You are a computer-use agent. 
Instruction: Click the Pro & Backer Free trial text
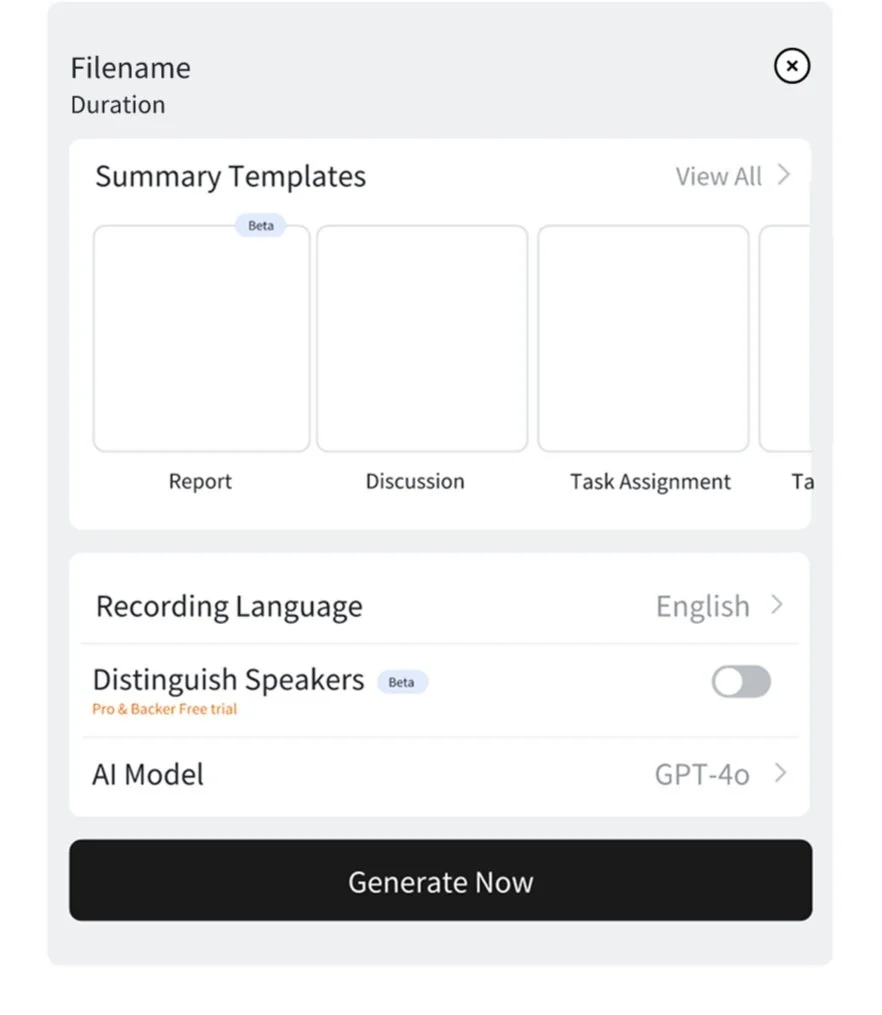[164, 709]
